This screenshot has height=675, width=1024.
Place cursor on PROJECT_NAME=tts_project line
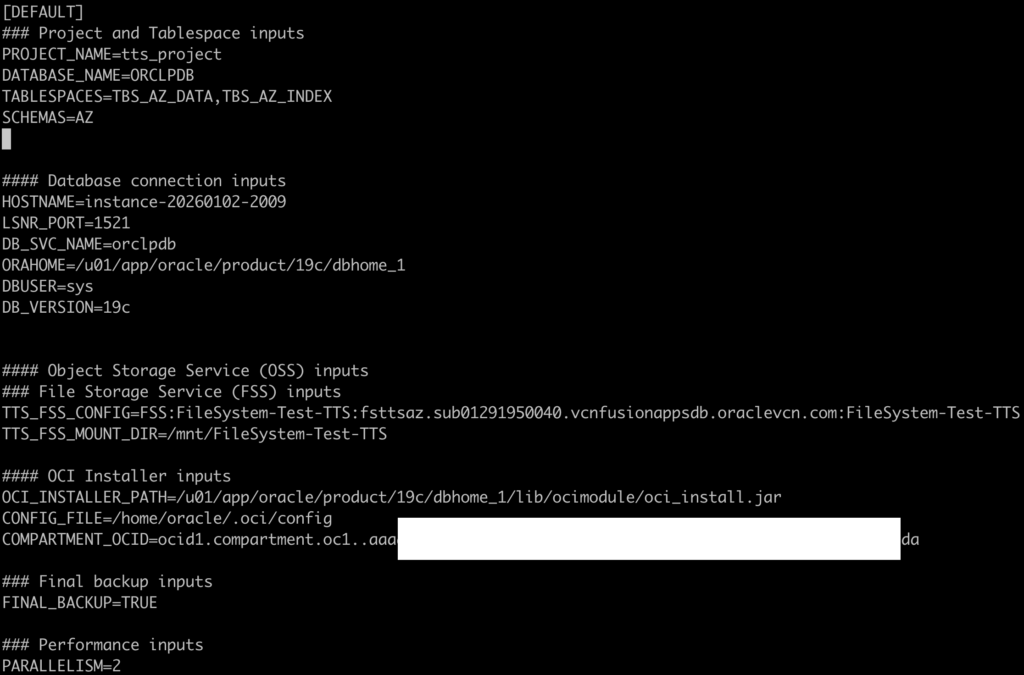[x=112, y=54]
